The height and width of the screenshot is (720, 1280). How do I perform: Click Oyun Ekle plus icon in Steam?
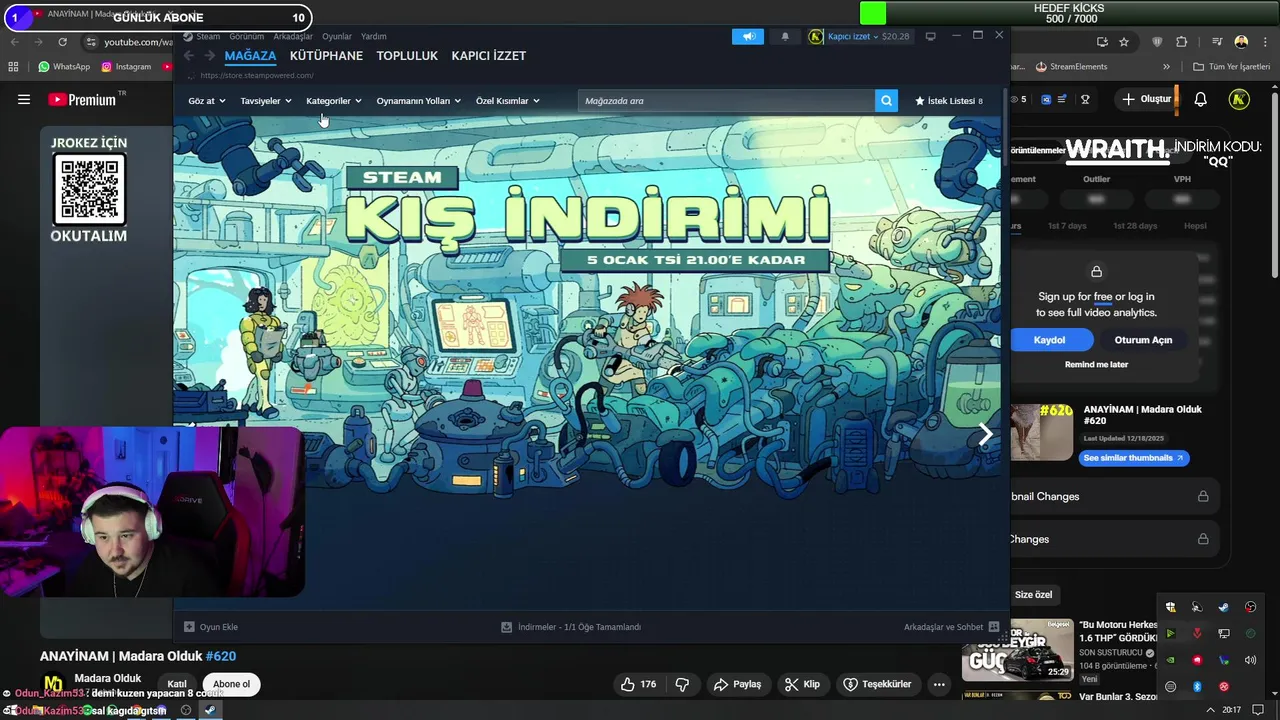coord(189,627)
